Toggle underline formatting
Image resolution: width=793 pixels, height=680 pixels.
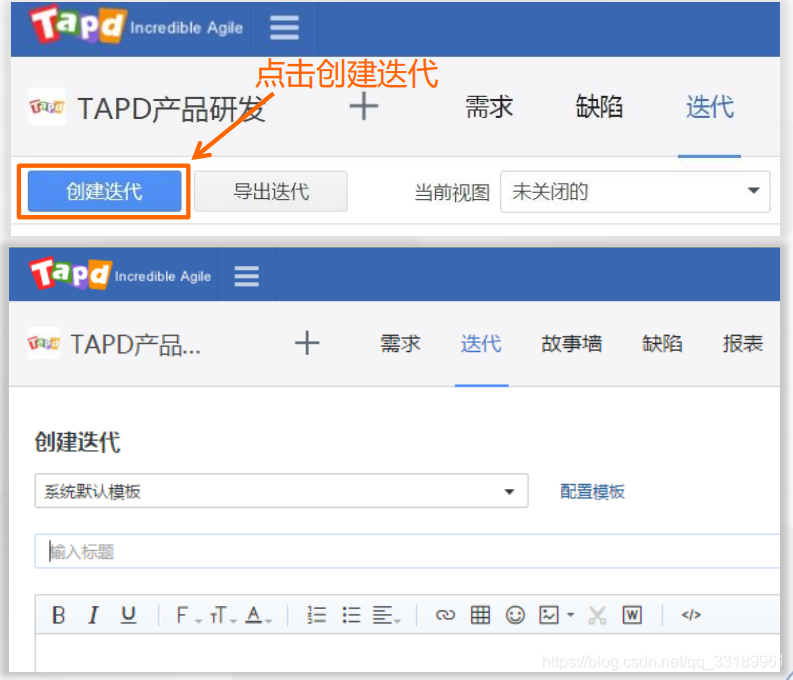[x=128, y=615]
